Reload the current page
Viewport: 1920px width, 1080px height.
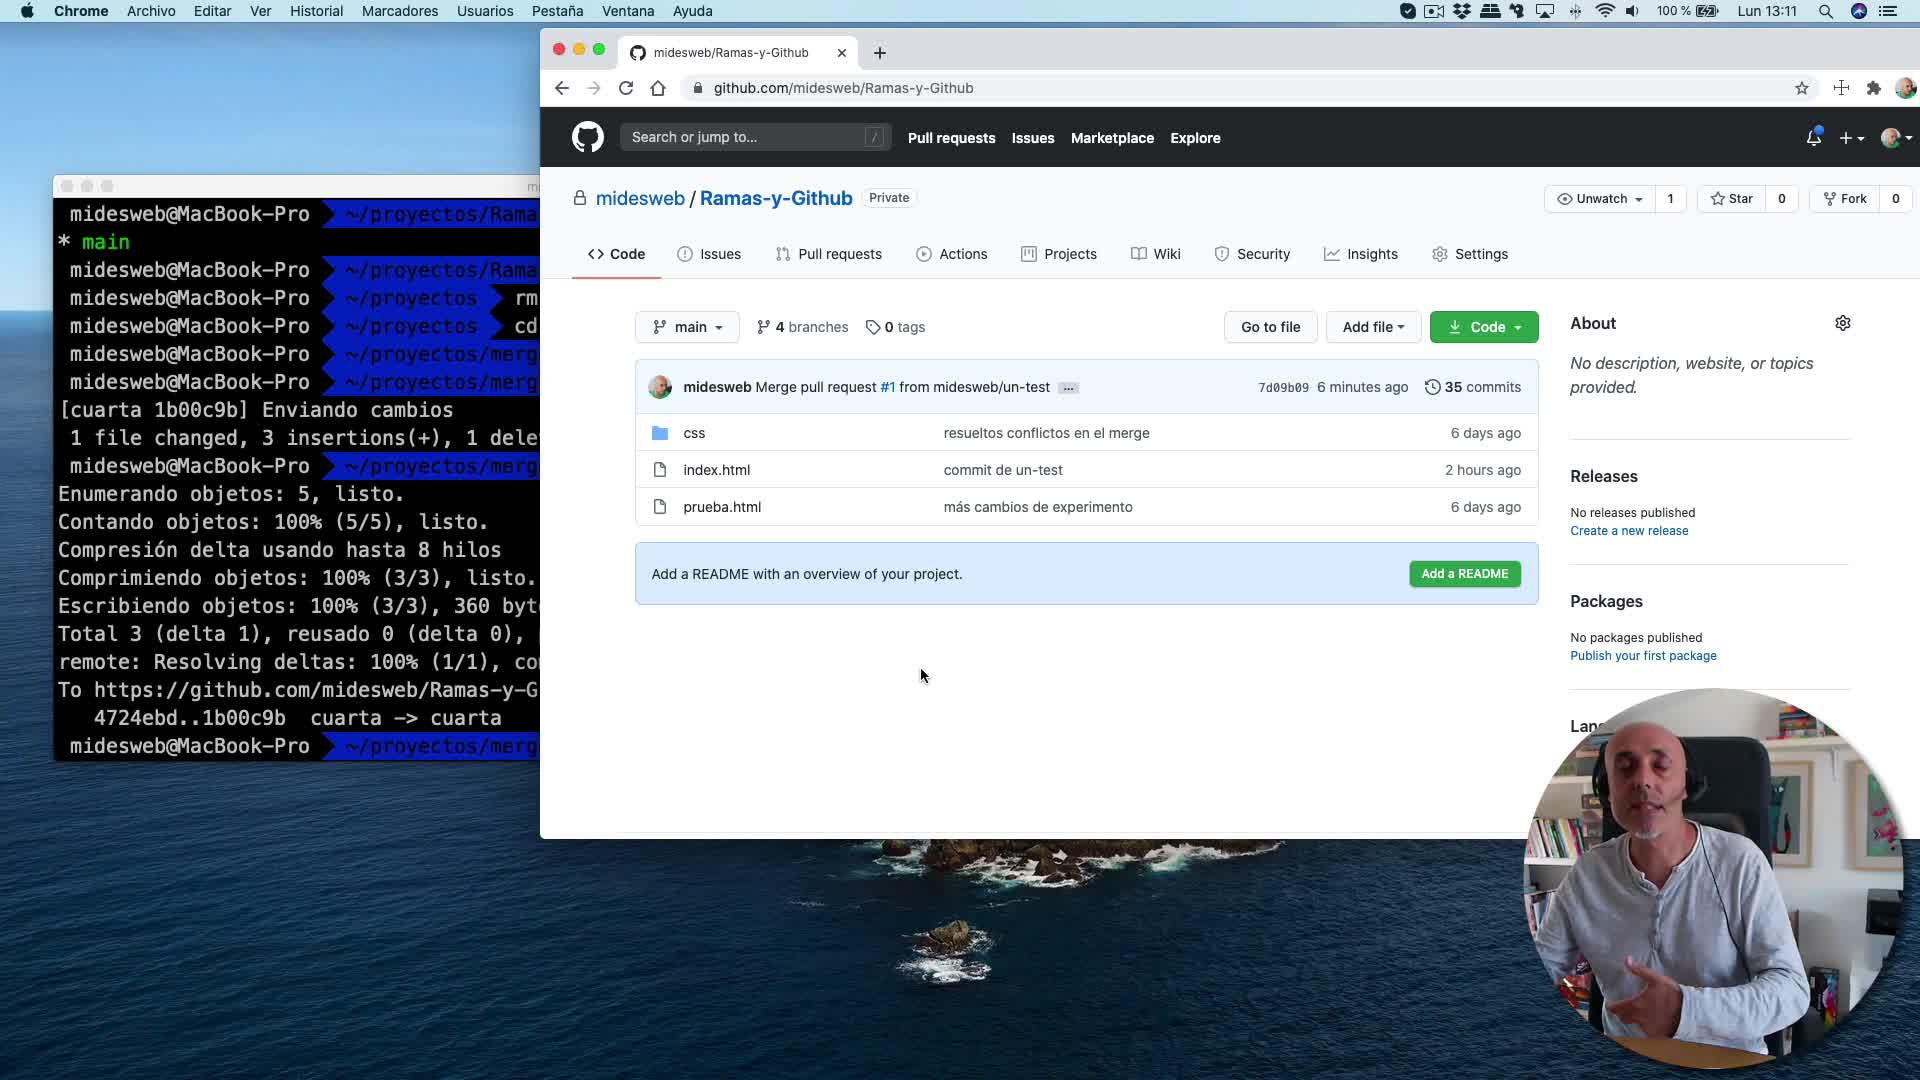coord(626,88)
